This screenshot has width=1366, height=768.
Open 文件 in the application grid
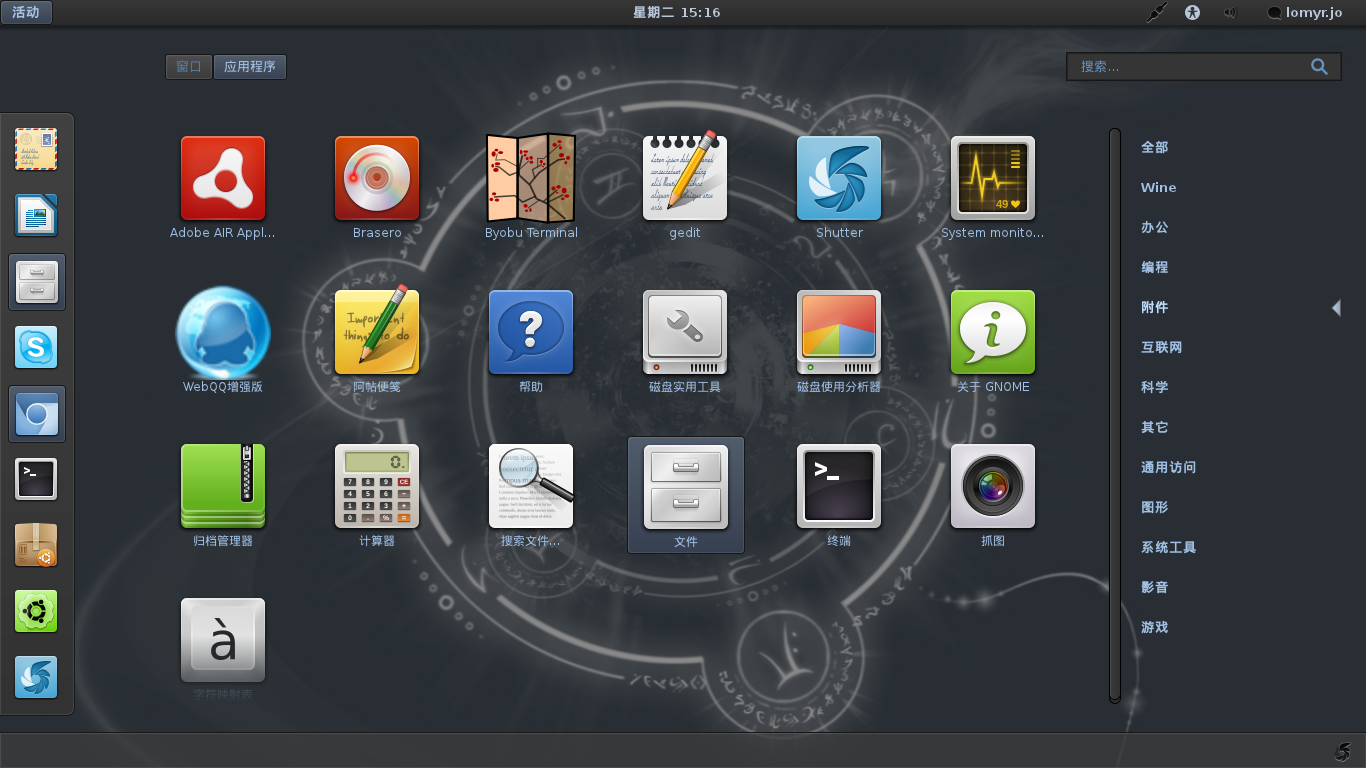(686, 494)
